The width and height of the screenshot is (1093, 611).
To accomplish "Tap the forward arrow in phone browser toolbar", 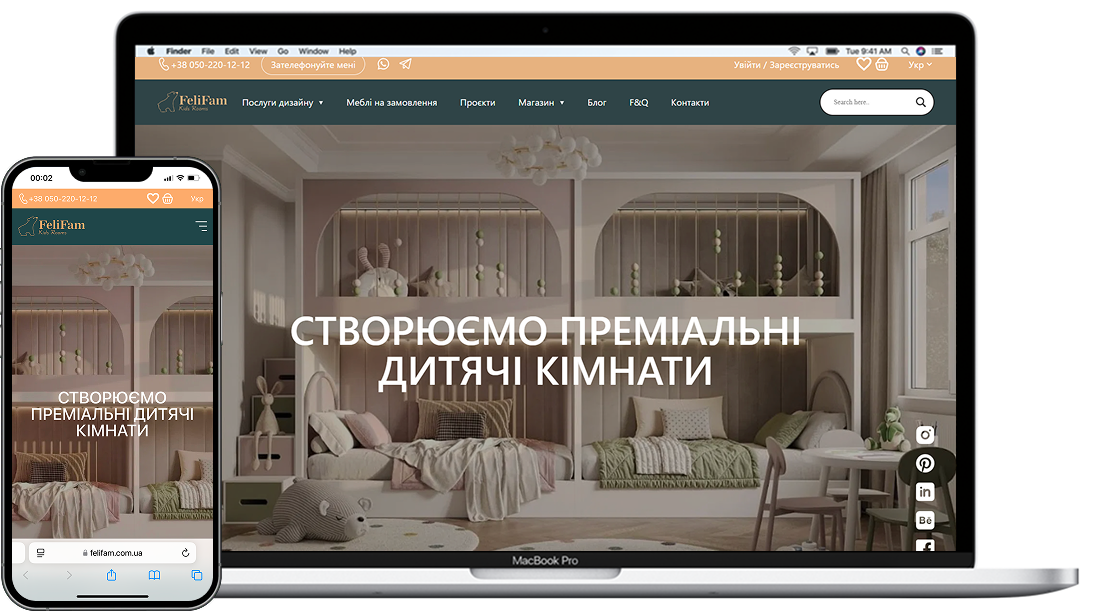I will [x=68, y=575].
